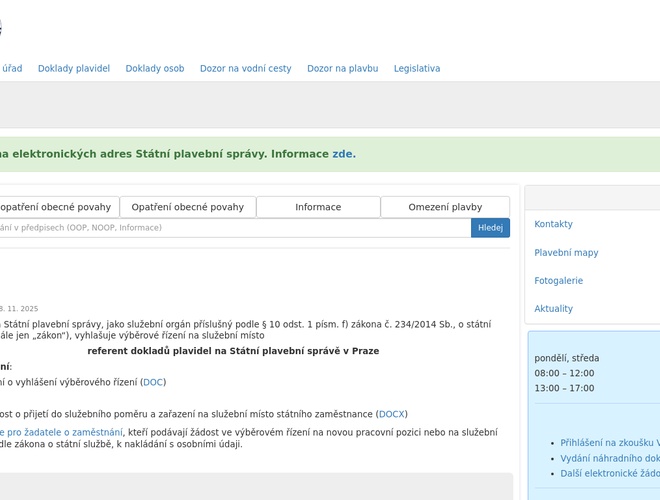Download the DOCX application form
The height and width of the screenshot is (500, 660).
(x=391, y=414)
